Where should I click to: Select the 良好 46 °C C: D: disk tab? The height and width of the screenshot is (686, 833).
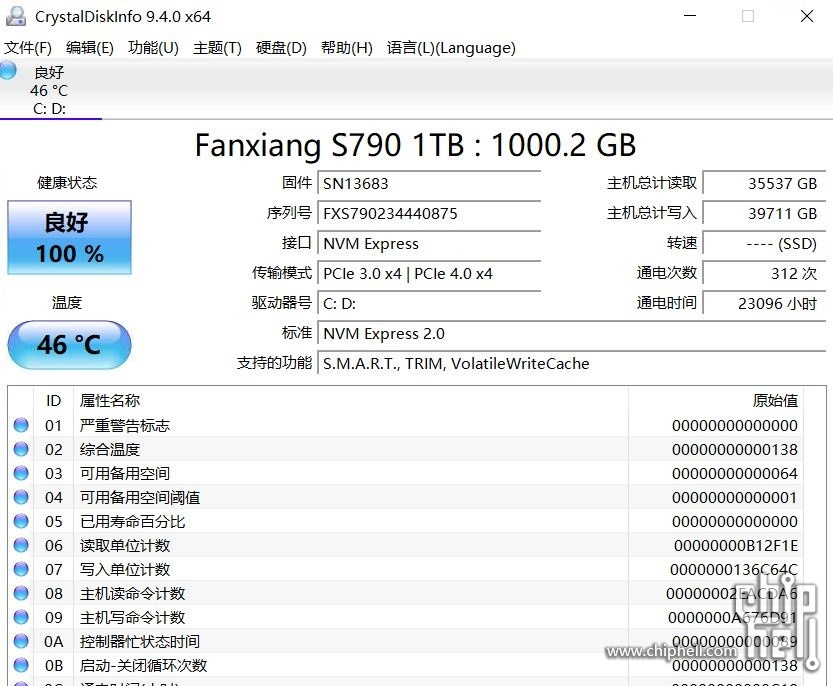pyautogui.click(x=50, y=89)
